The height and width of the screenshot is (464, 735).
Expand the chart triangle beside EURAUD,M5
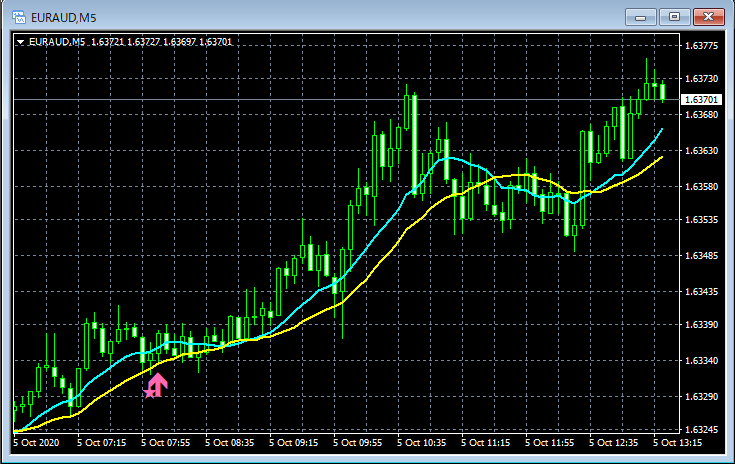pyautogui.click(x=20, y=42)
